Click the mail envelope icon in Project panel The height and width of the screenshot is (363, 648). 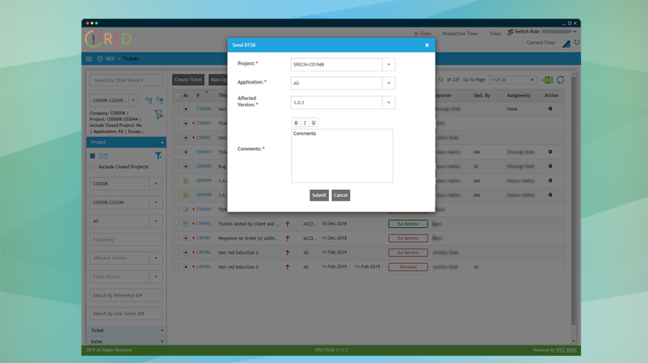coord(103,156)
